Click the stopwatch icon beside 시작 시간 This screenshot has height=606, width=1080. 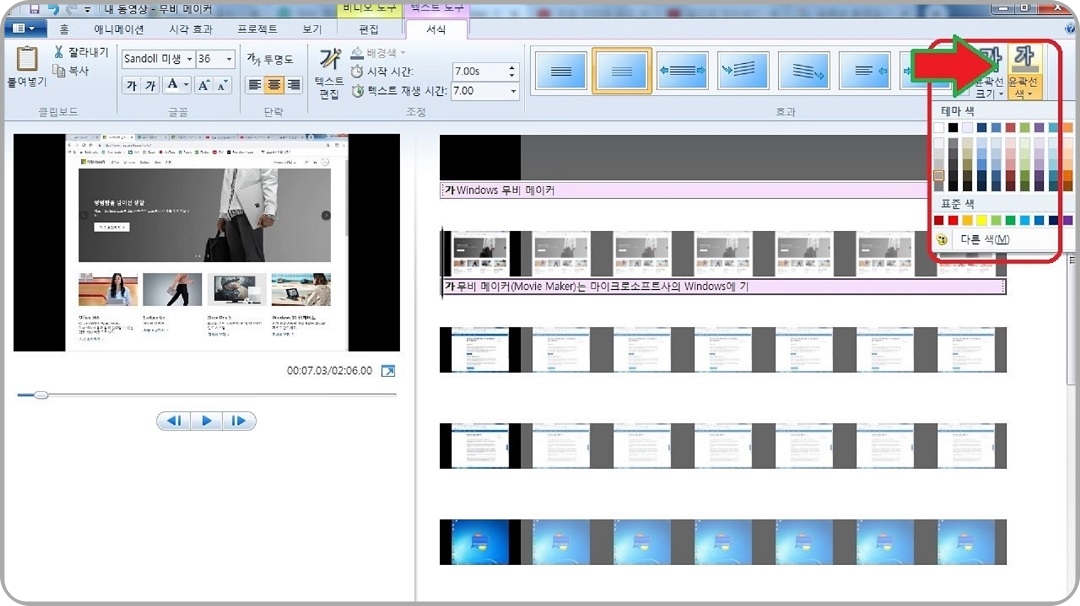coord(357,72)
